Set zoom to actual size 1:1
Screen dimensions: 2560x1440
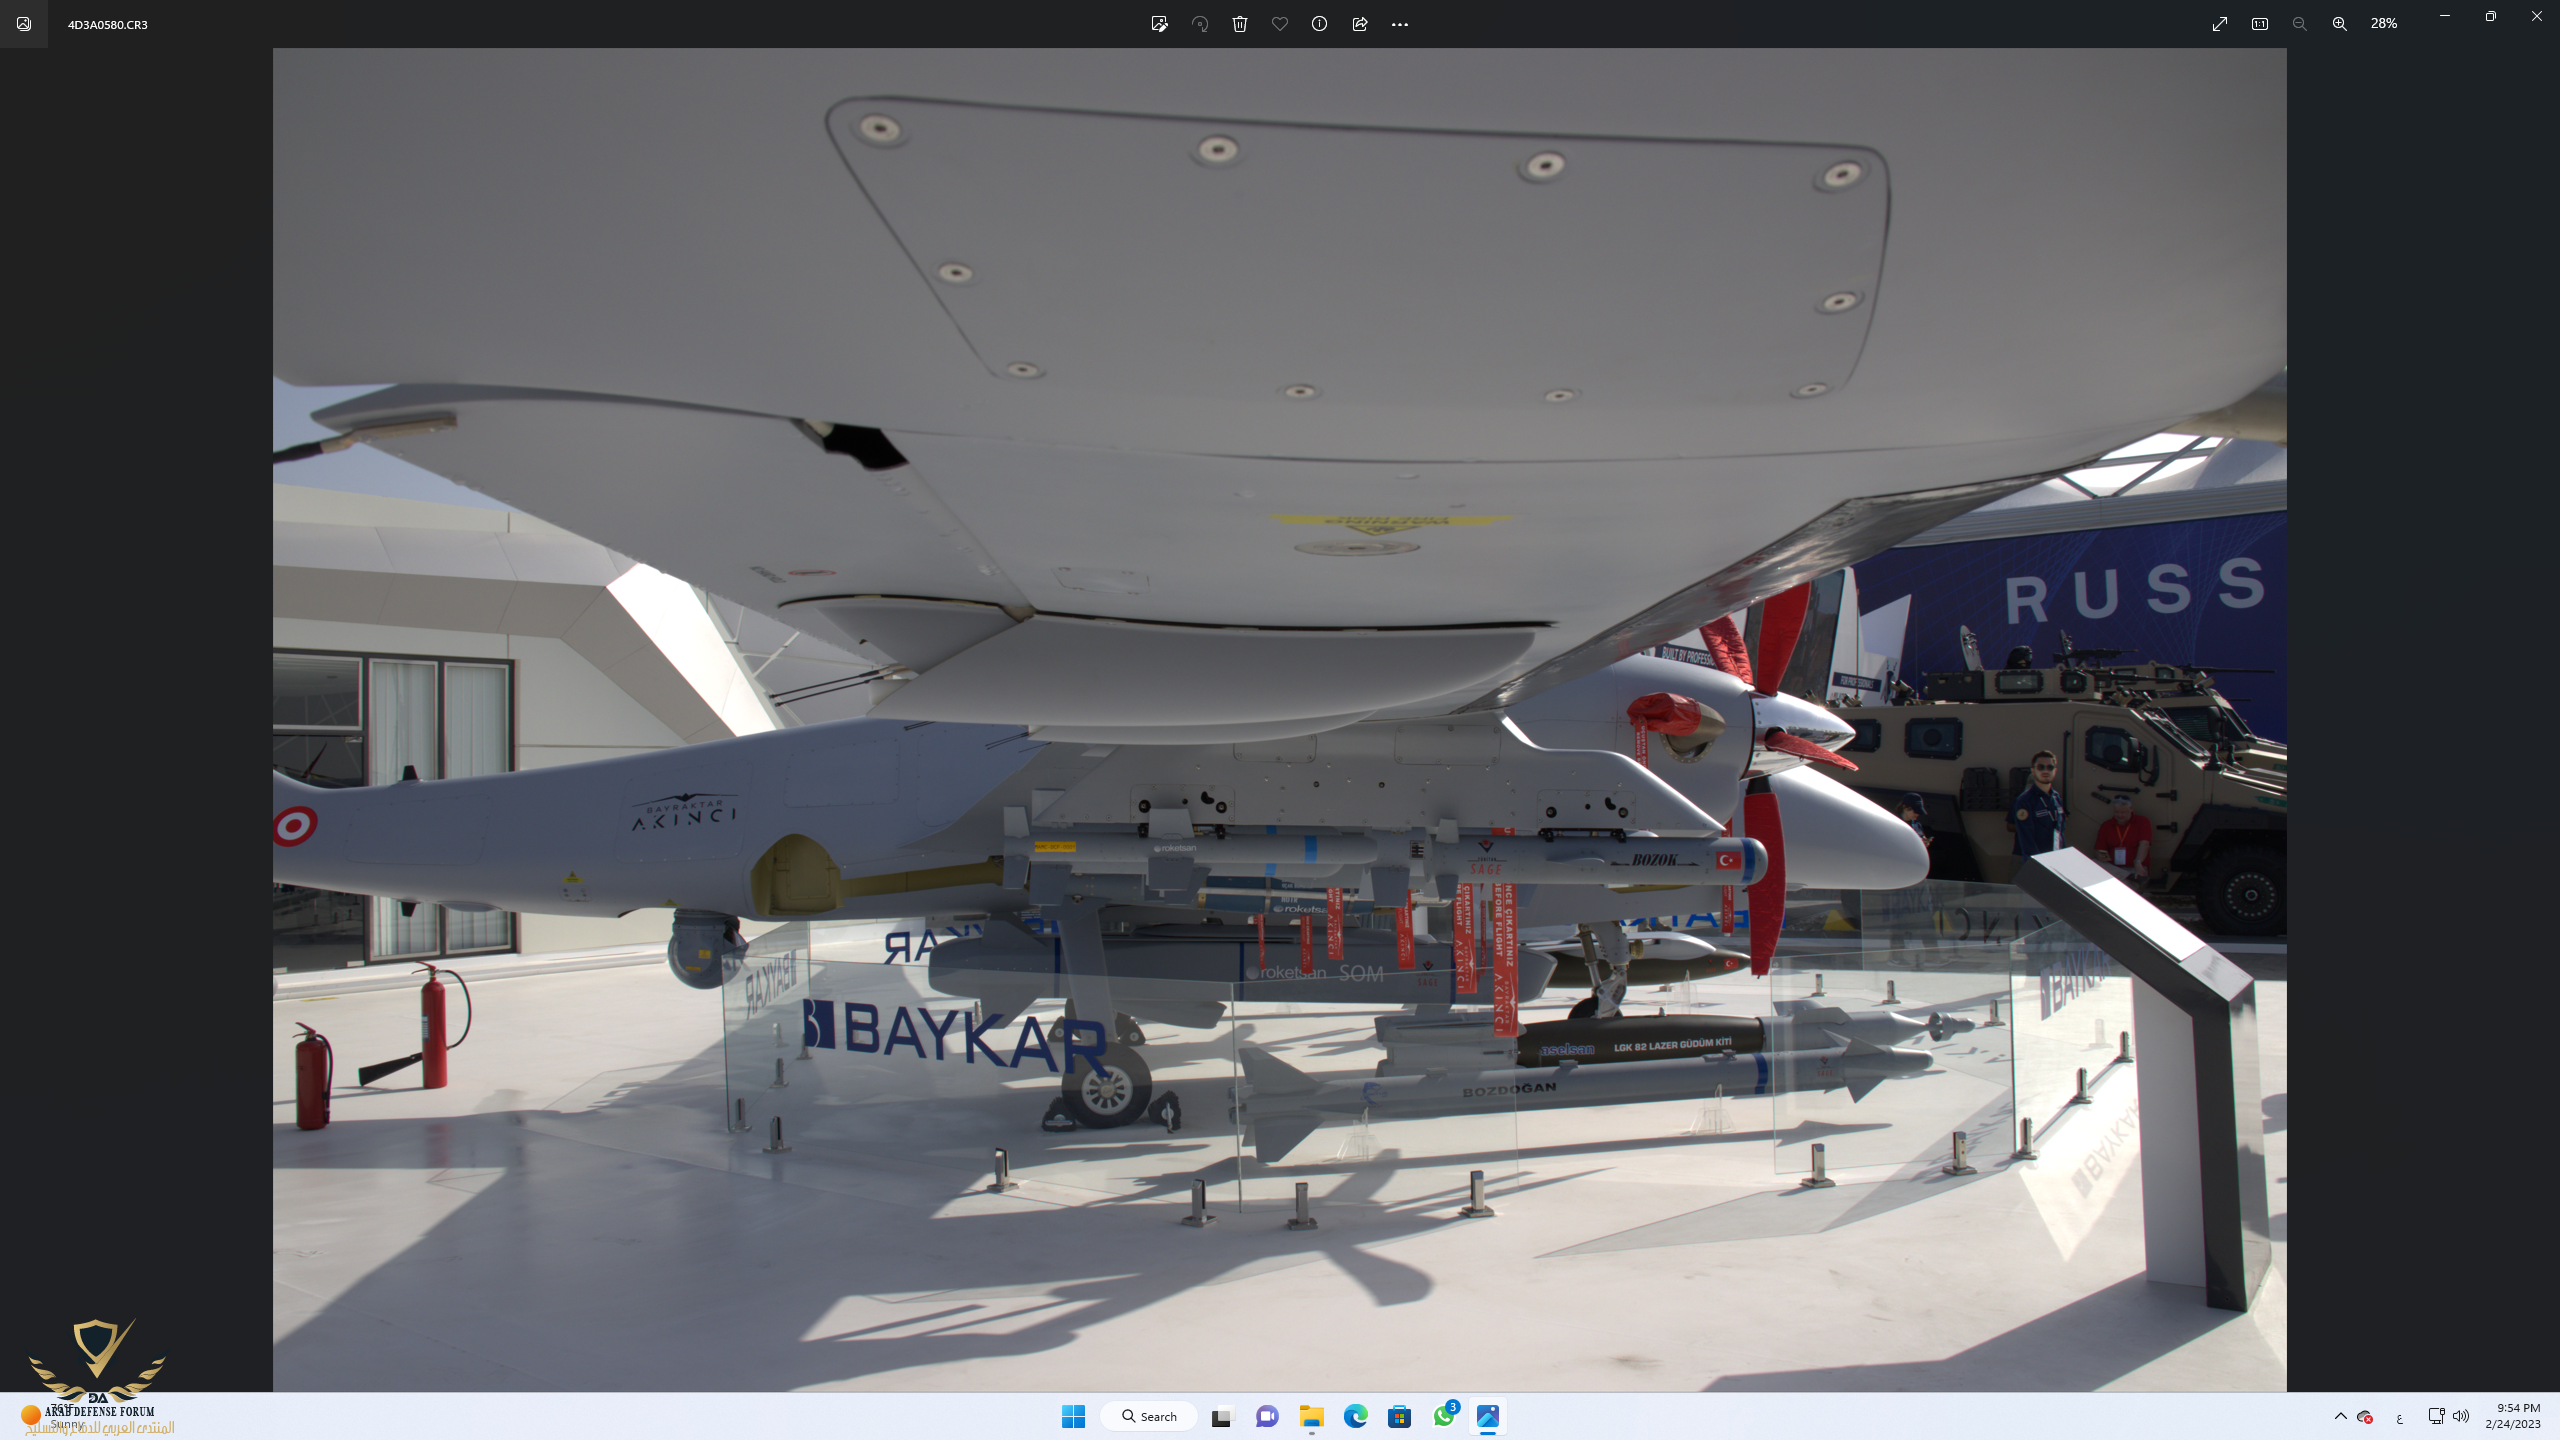tap(2260, 24)
